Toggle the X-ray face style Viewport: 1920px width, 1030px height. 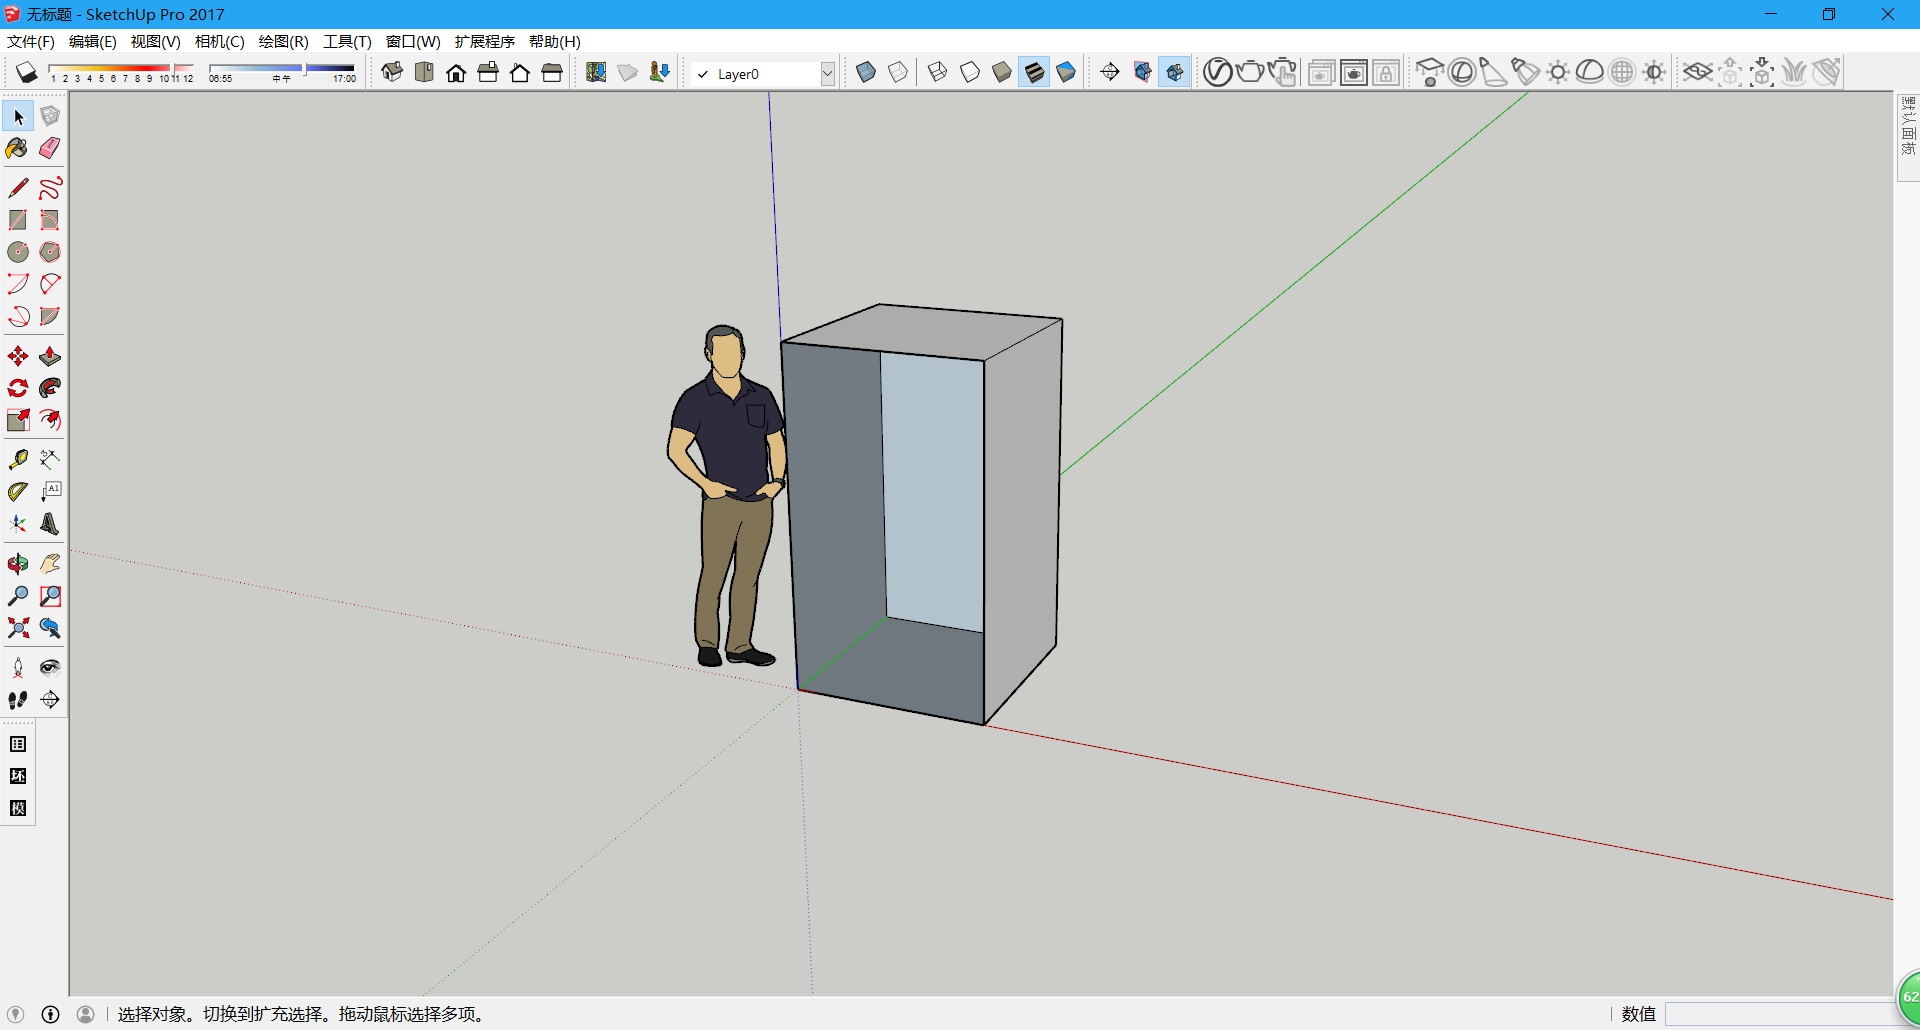click(866, 72)
